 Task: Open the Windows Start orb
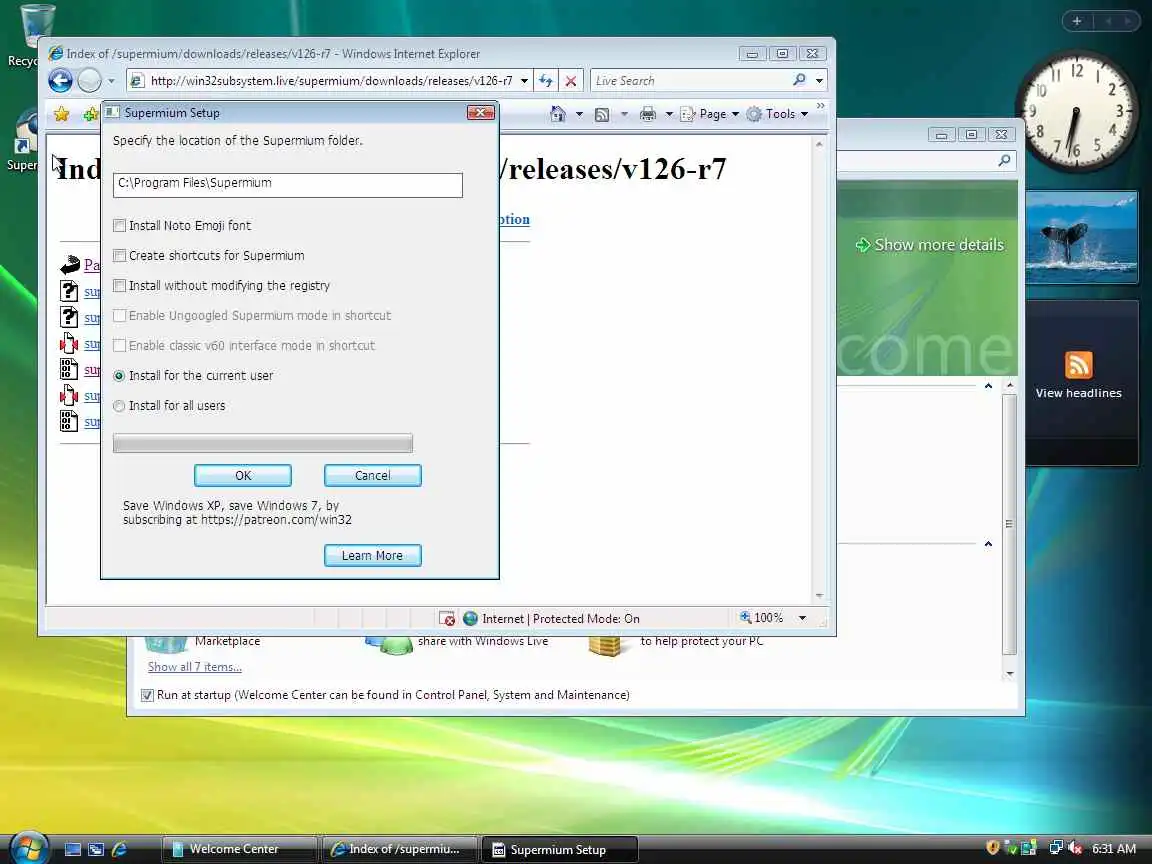(x=29, y=848)
